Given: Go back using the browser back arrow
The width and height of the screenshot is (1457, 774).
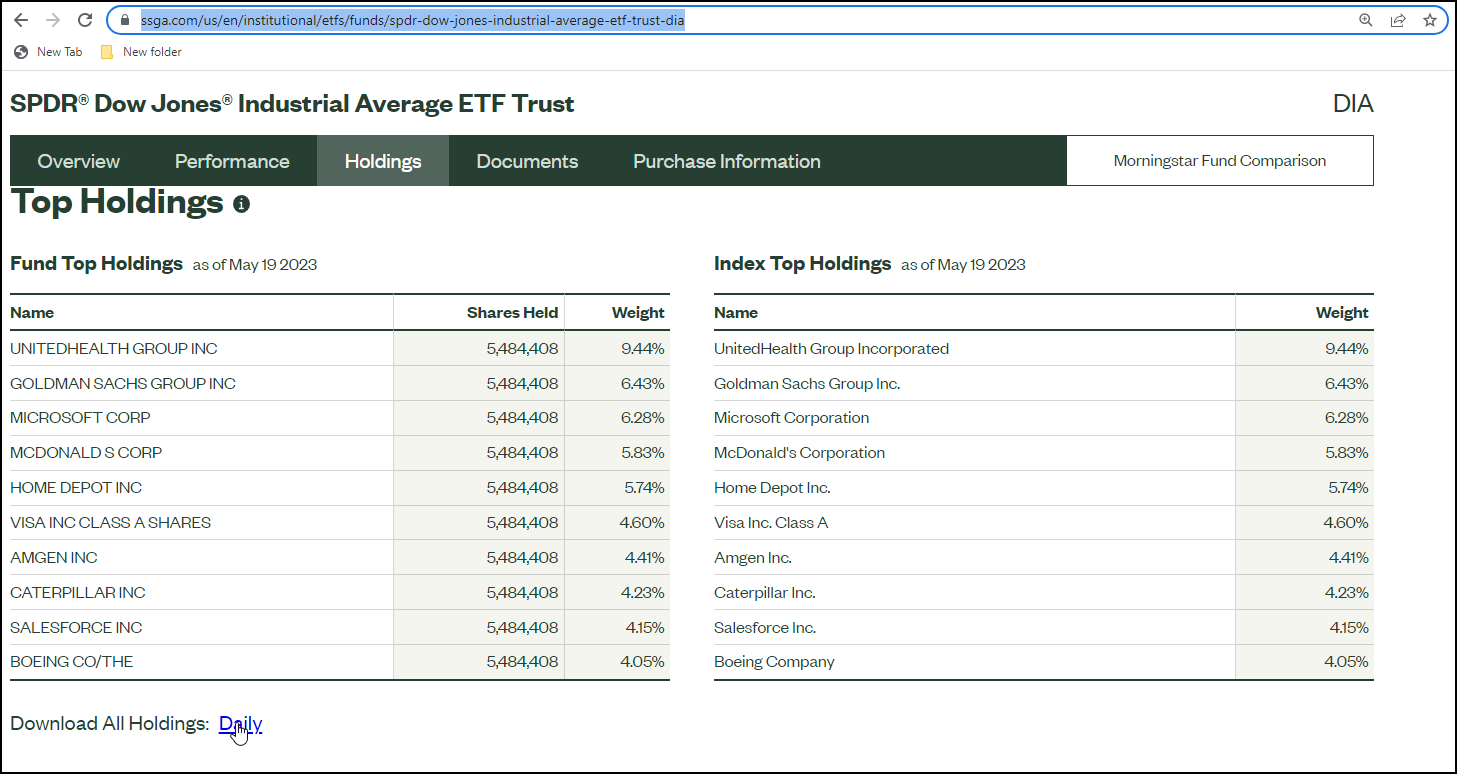Looking at the screenshot, I should tap(21, 20).
